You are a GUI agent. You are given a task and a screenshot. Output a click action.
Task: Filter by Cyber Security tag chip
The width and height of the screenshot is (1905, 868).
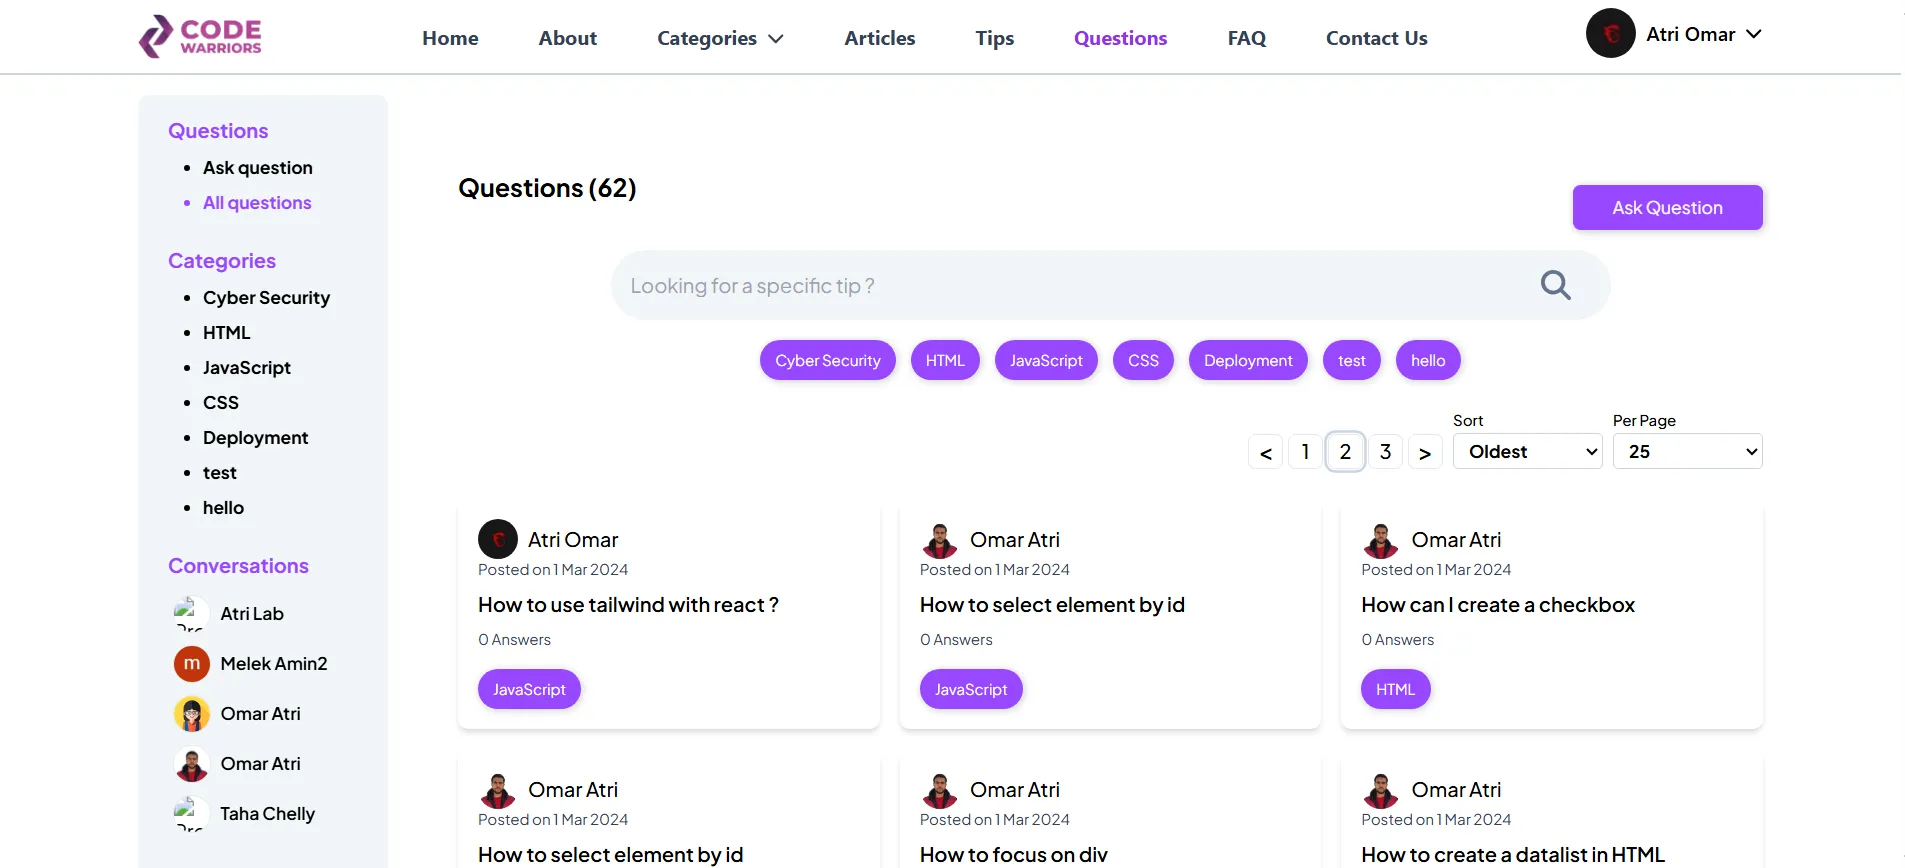coord(827,361)
